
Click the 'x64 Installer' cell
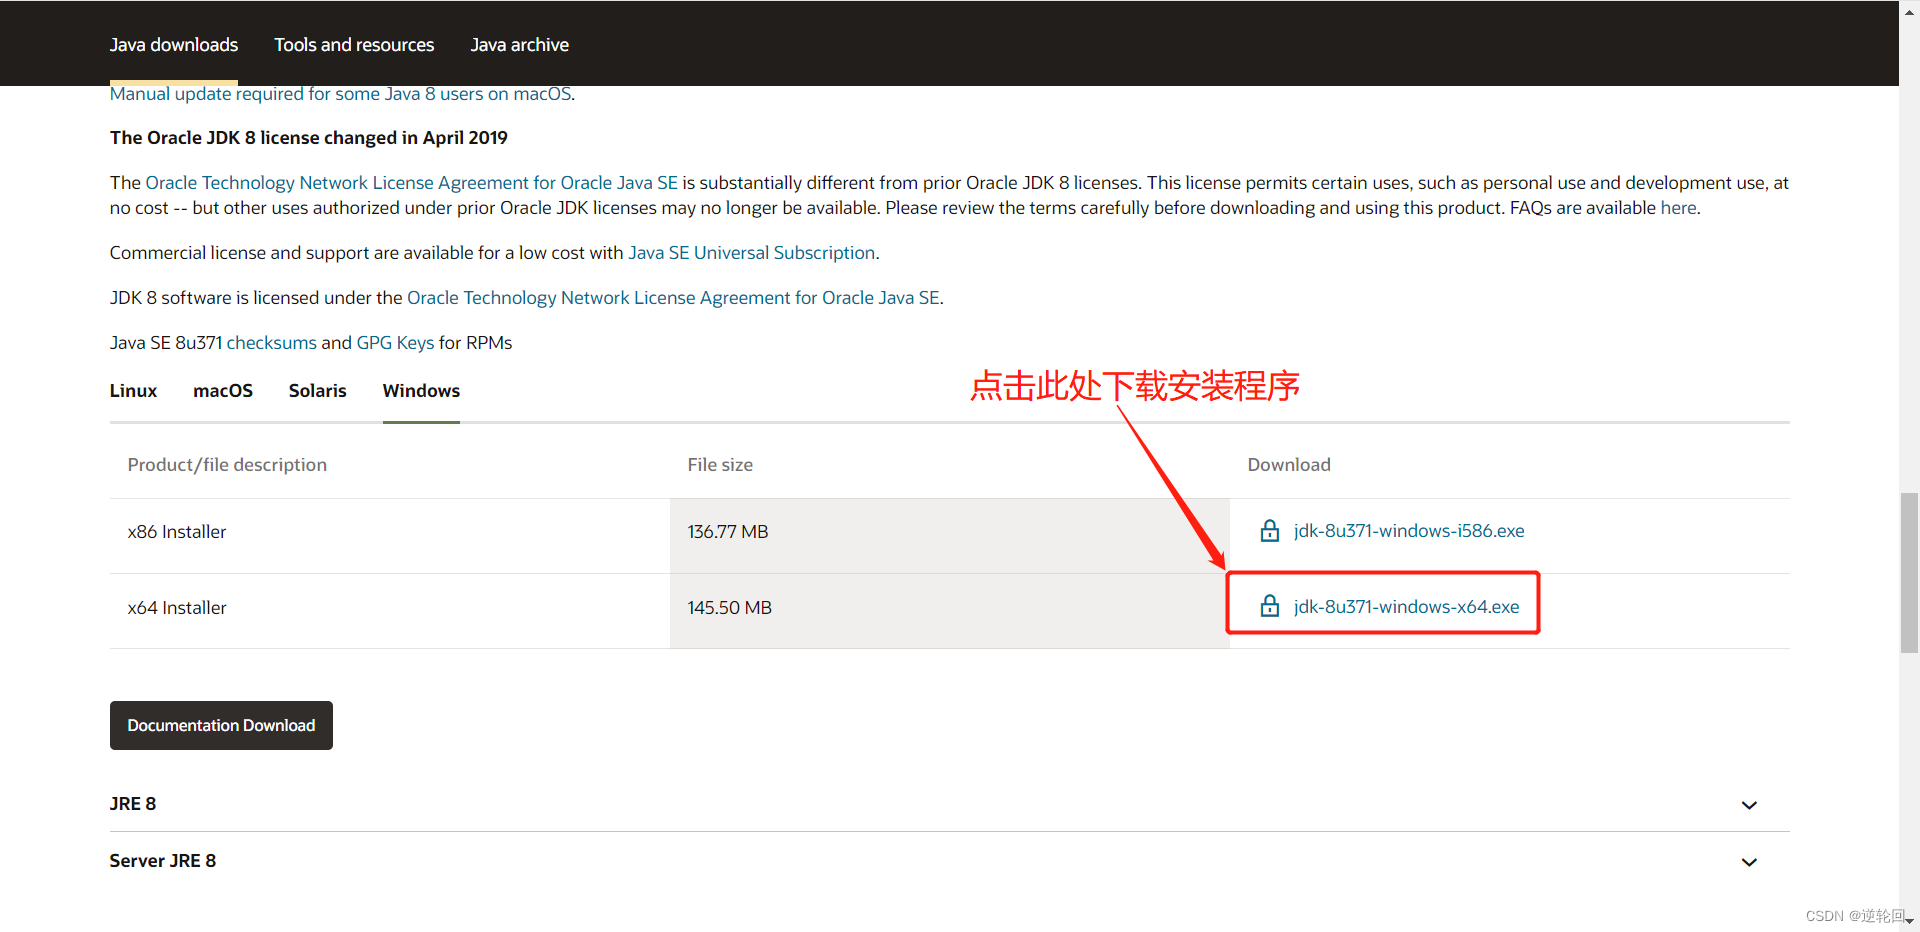click(x=177, y=608)
